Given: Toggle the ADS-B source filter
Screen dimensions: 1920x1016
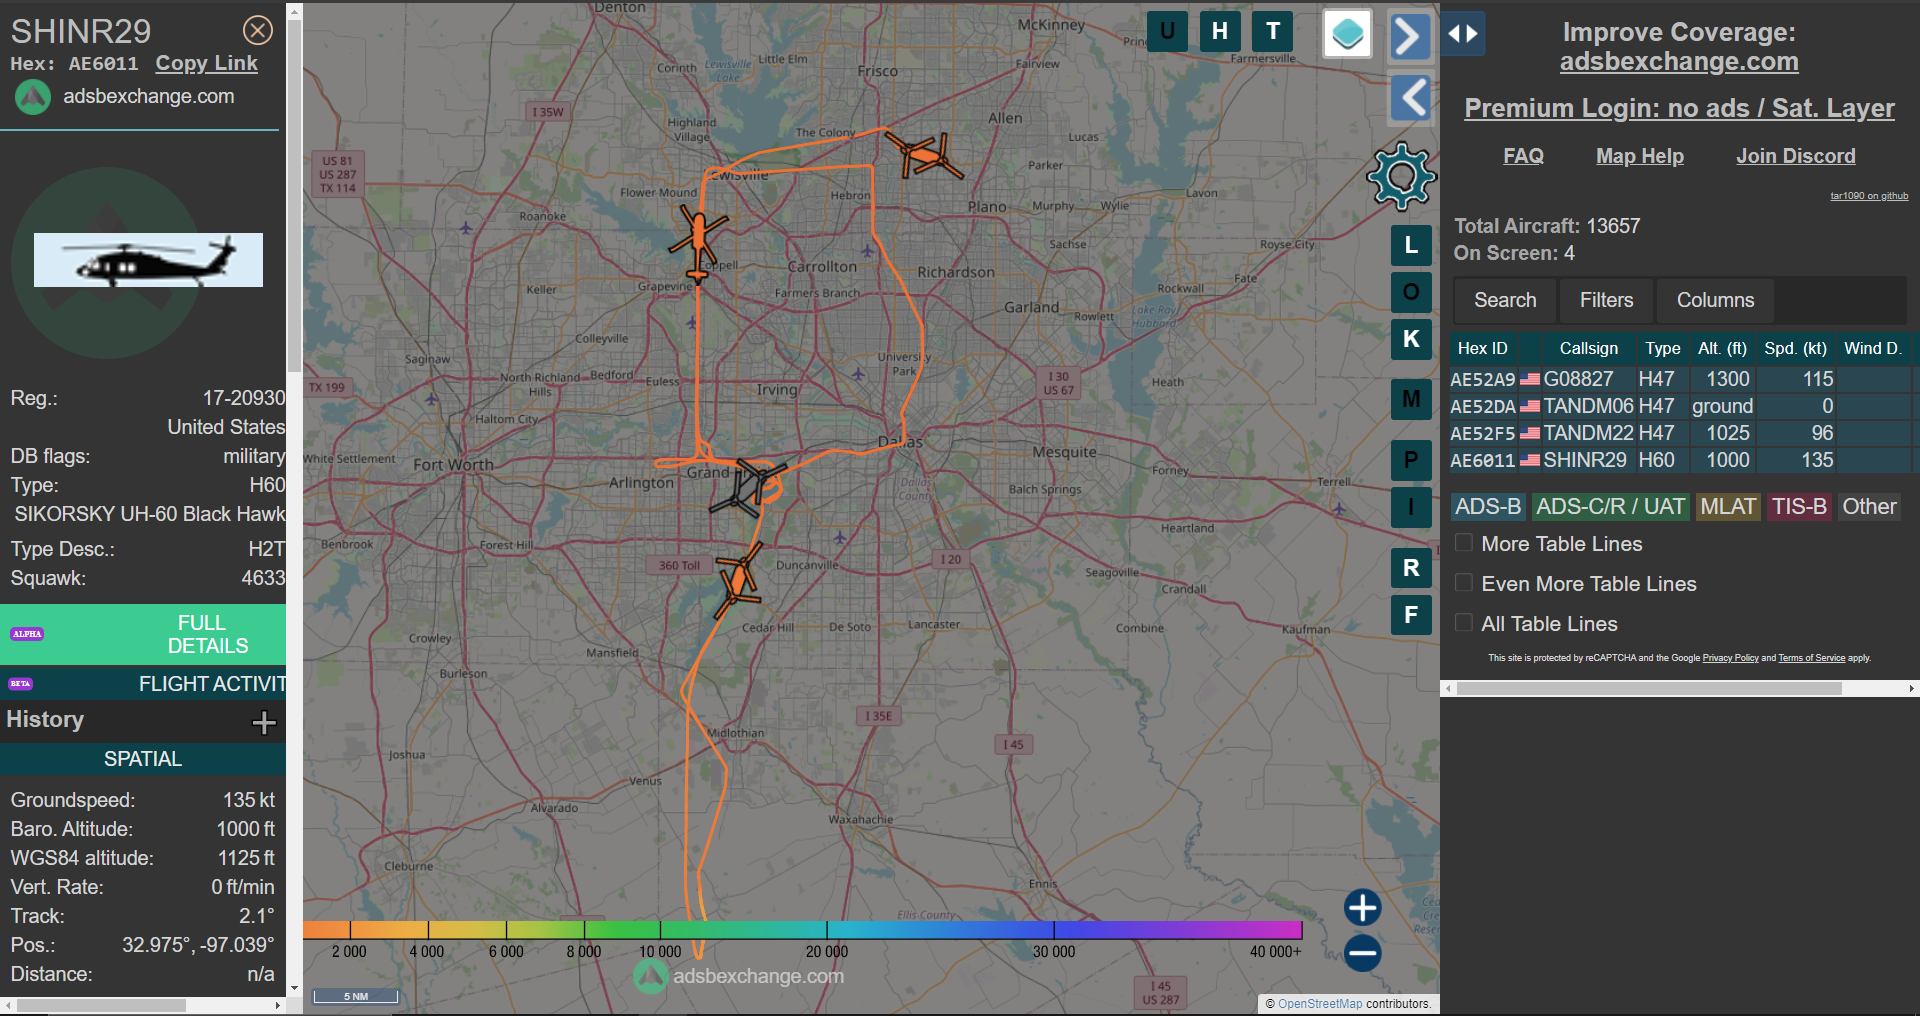Looking at the screenshot, I should pyautogui.click(x=1488, y=507).
